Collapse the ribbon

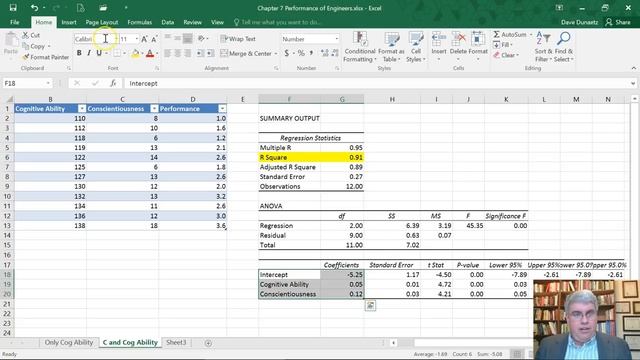coord(633,68)
